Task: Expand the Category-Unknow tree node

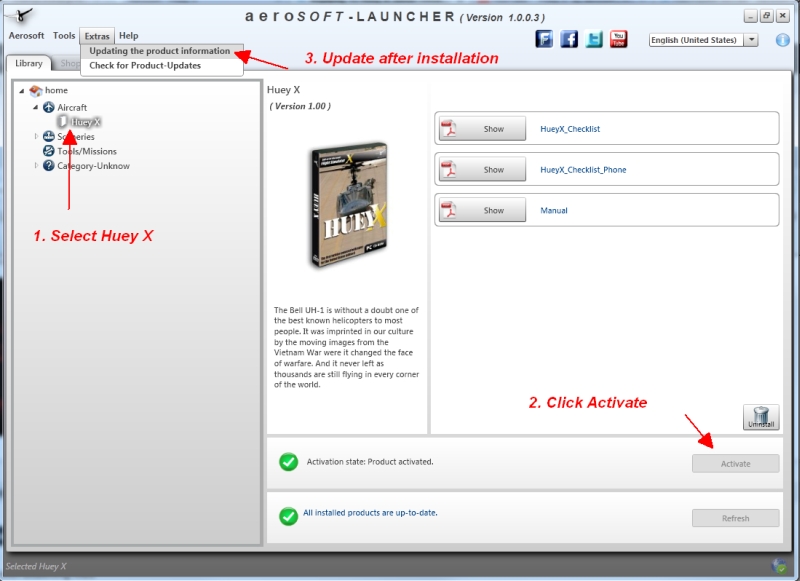Action: point(36,166)
